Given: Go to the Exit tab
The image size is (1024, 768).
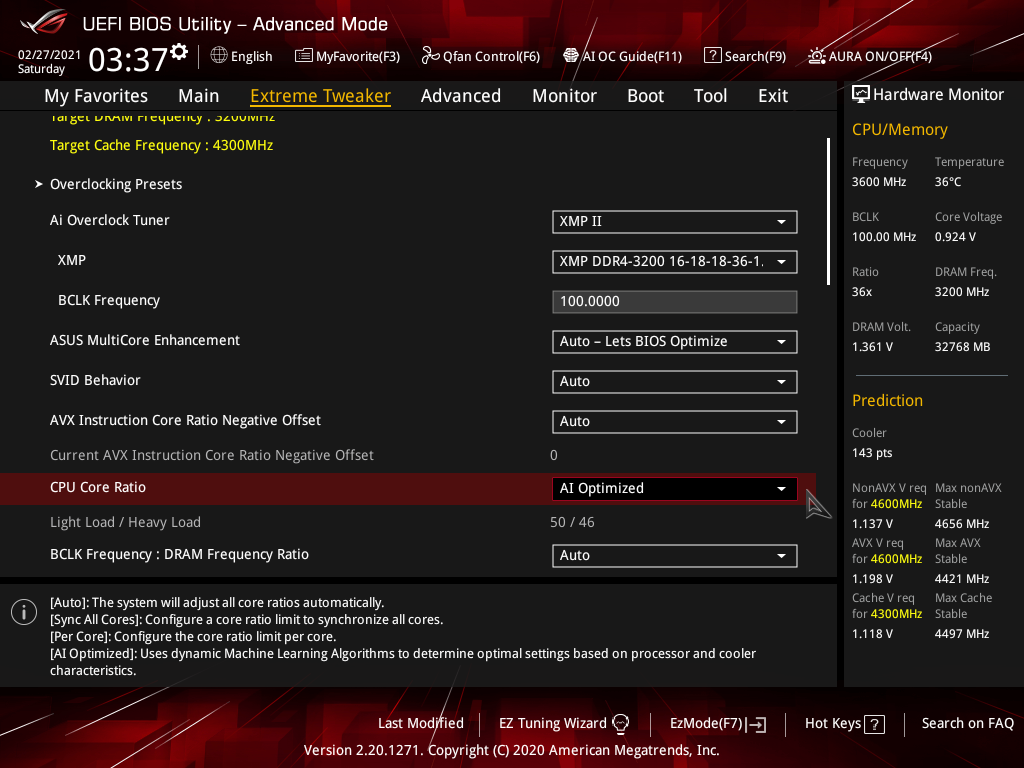Looking at the screenshot, I should click(x=773, y=96).
